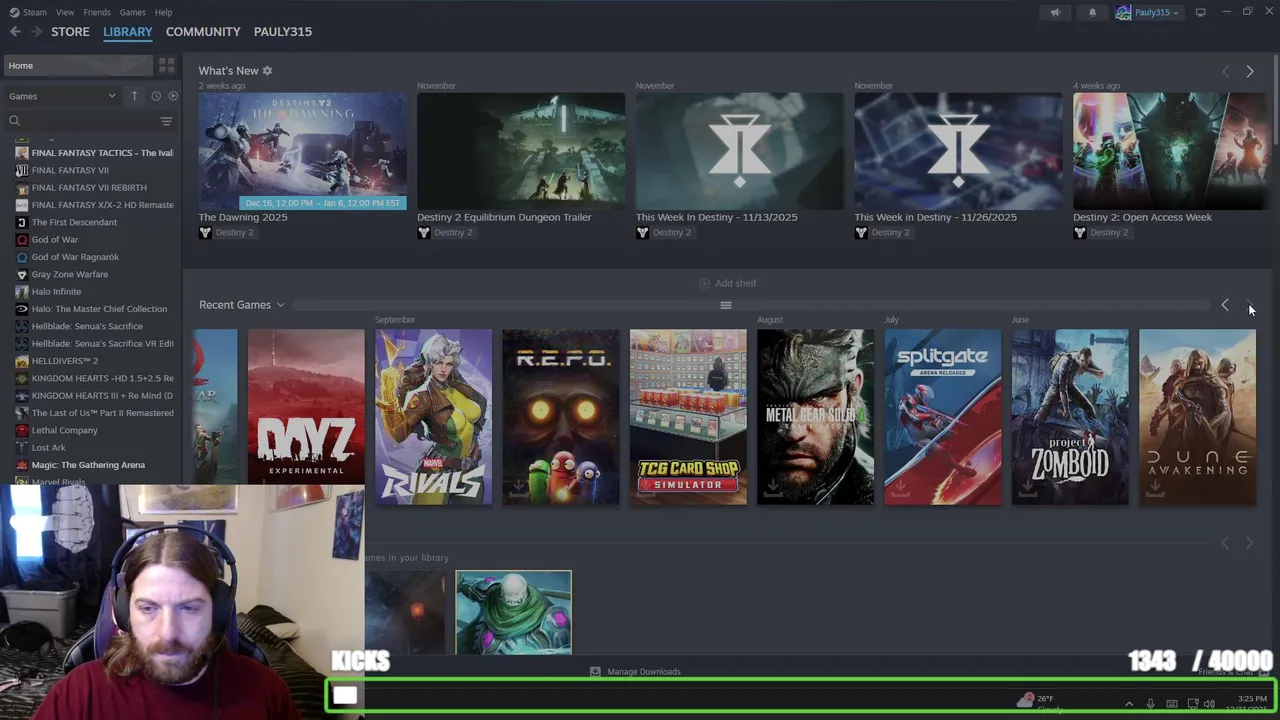
Task: Open What's New settings gear
Action: pyautogui.click(x=267, y=71)
